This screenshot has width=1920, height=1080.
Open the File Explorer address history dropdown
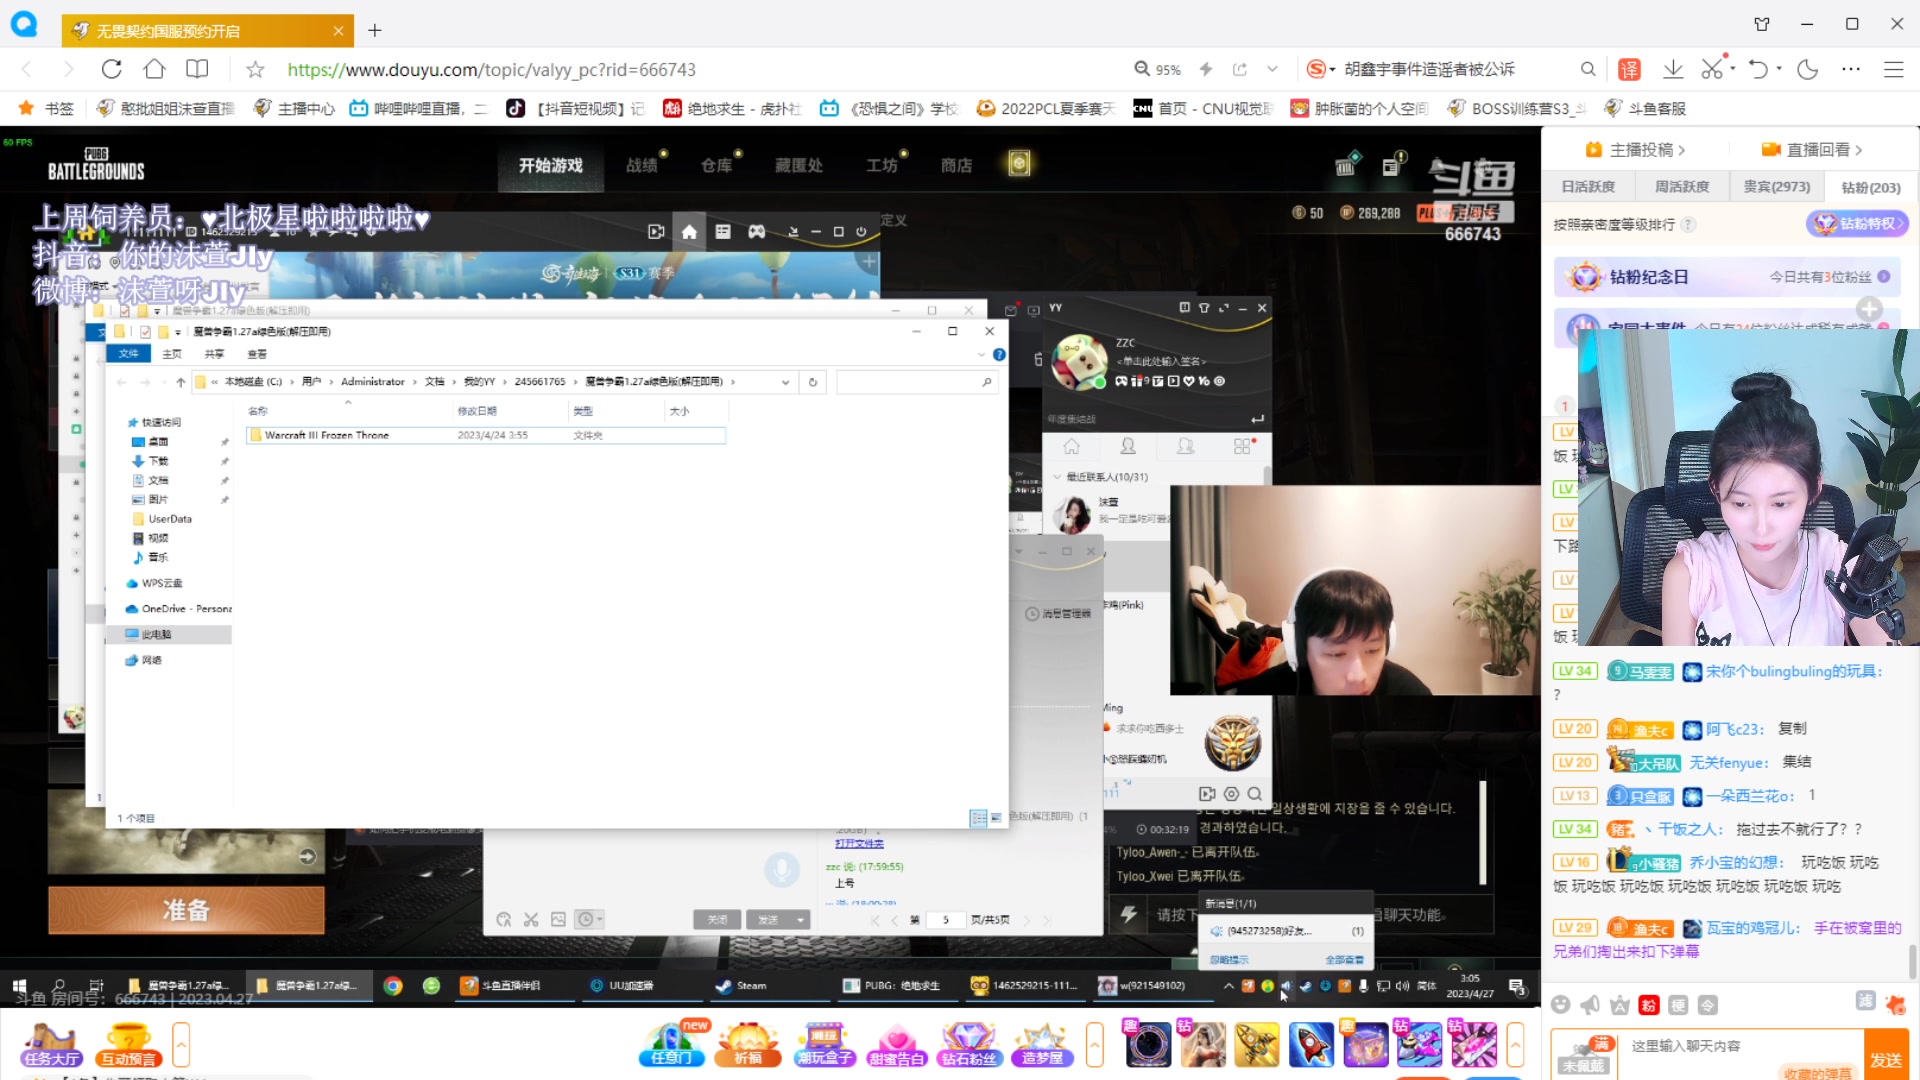[785, 382]
